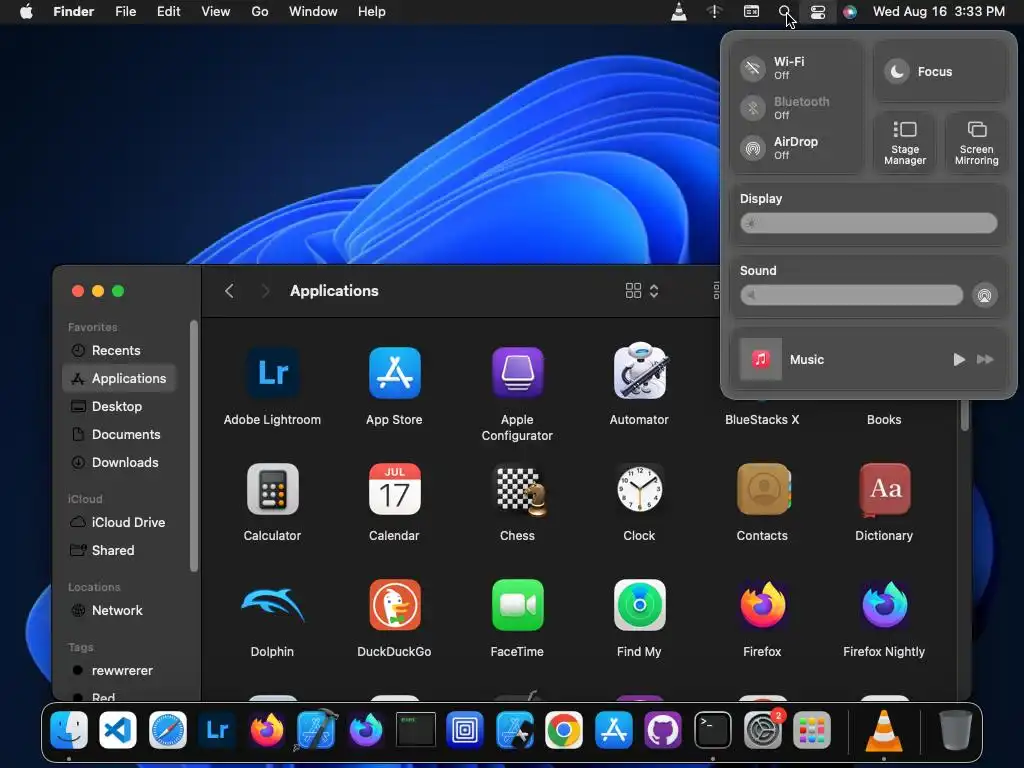Open the Trash in the Dock
The width and height of the screenshot is (1024, 768).
pos(955,729)
